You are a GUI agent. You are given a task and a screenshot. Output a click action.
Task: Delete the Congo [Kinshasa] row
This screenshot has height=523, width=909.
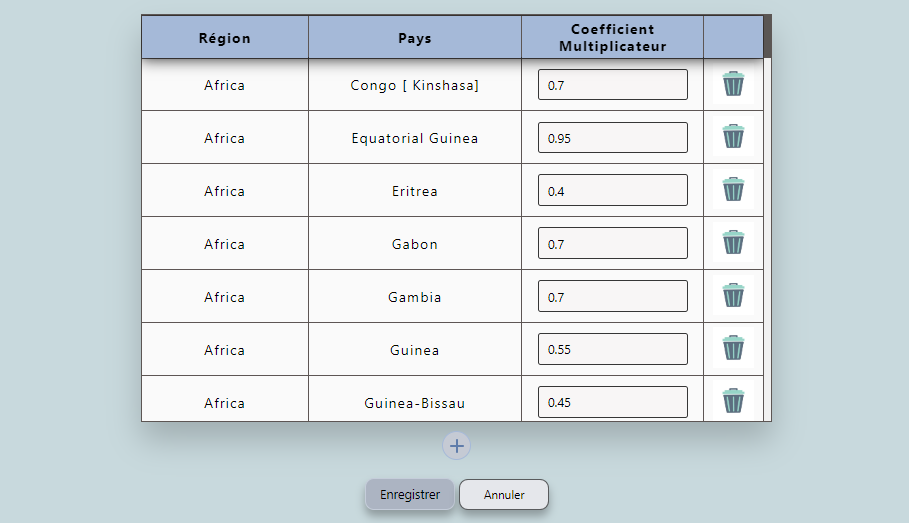click(x=733, y=84)
